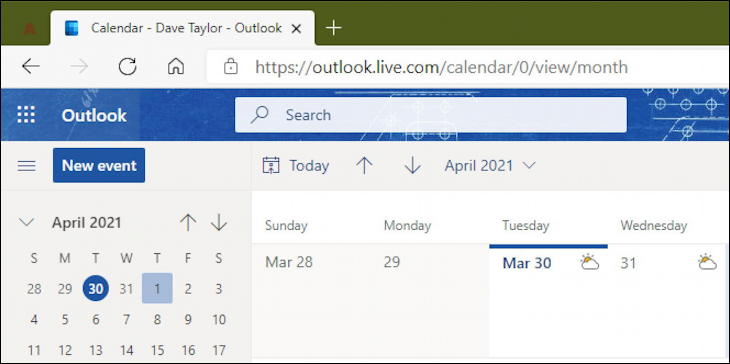Select the Mar 28 cell in month grid

pos(311,302)
